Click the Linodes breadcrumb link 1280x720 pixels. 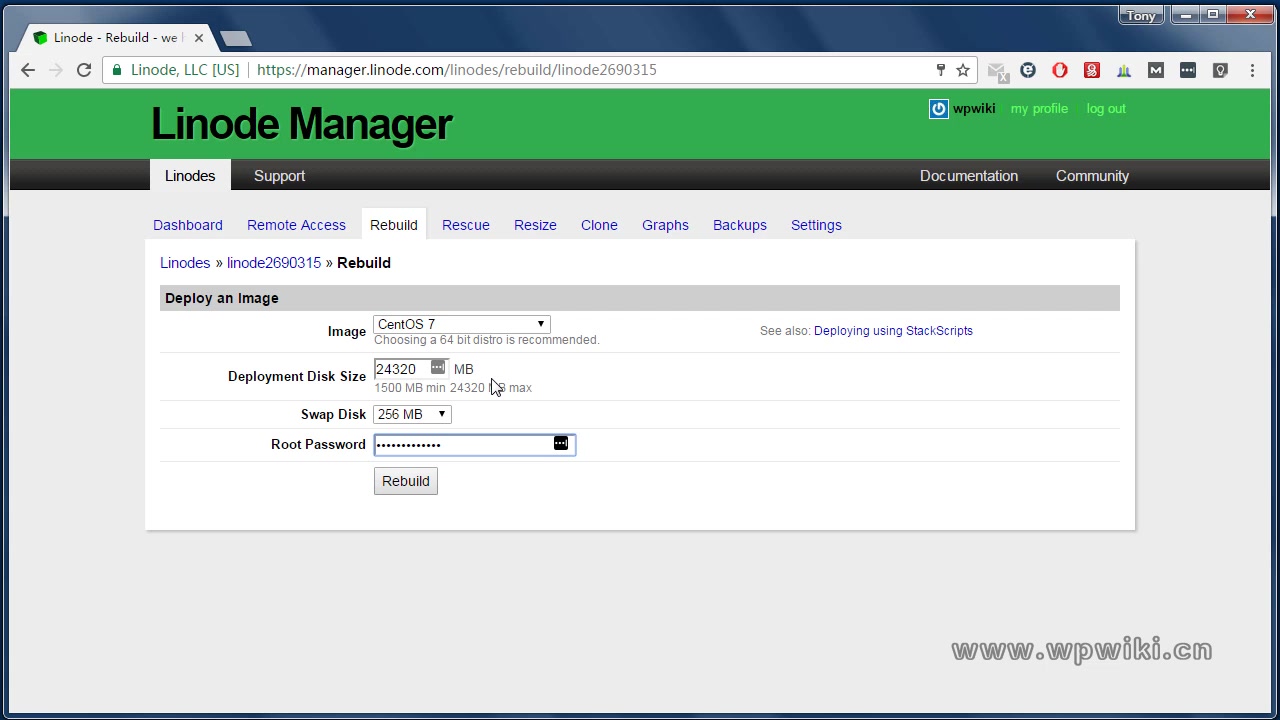[185, 263]
